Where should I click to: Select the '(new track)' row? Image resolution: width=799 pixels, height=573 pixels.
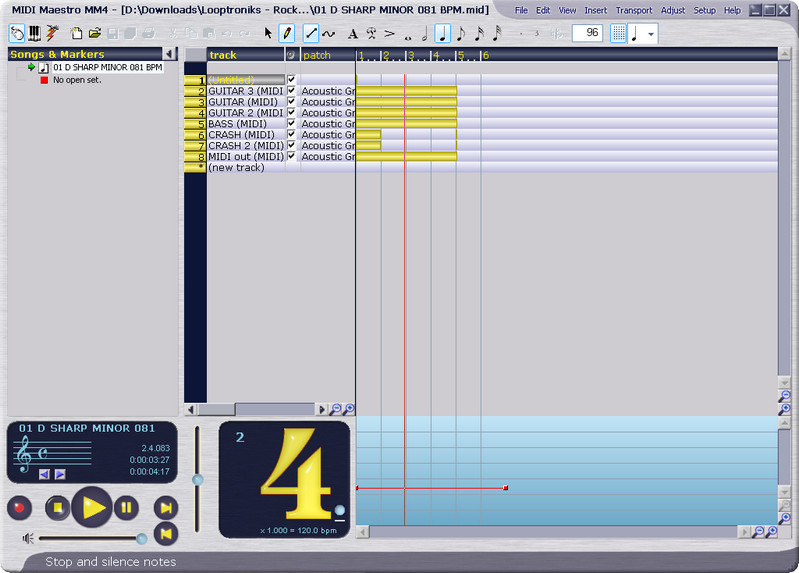pyautogui.click(x=236, y=168)
